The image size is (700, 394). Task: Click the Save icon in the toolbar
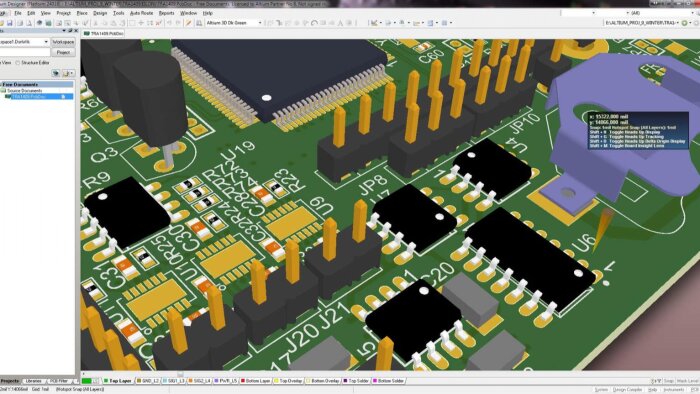9,23
